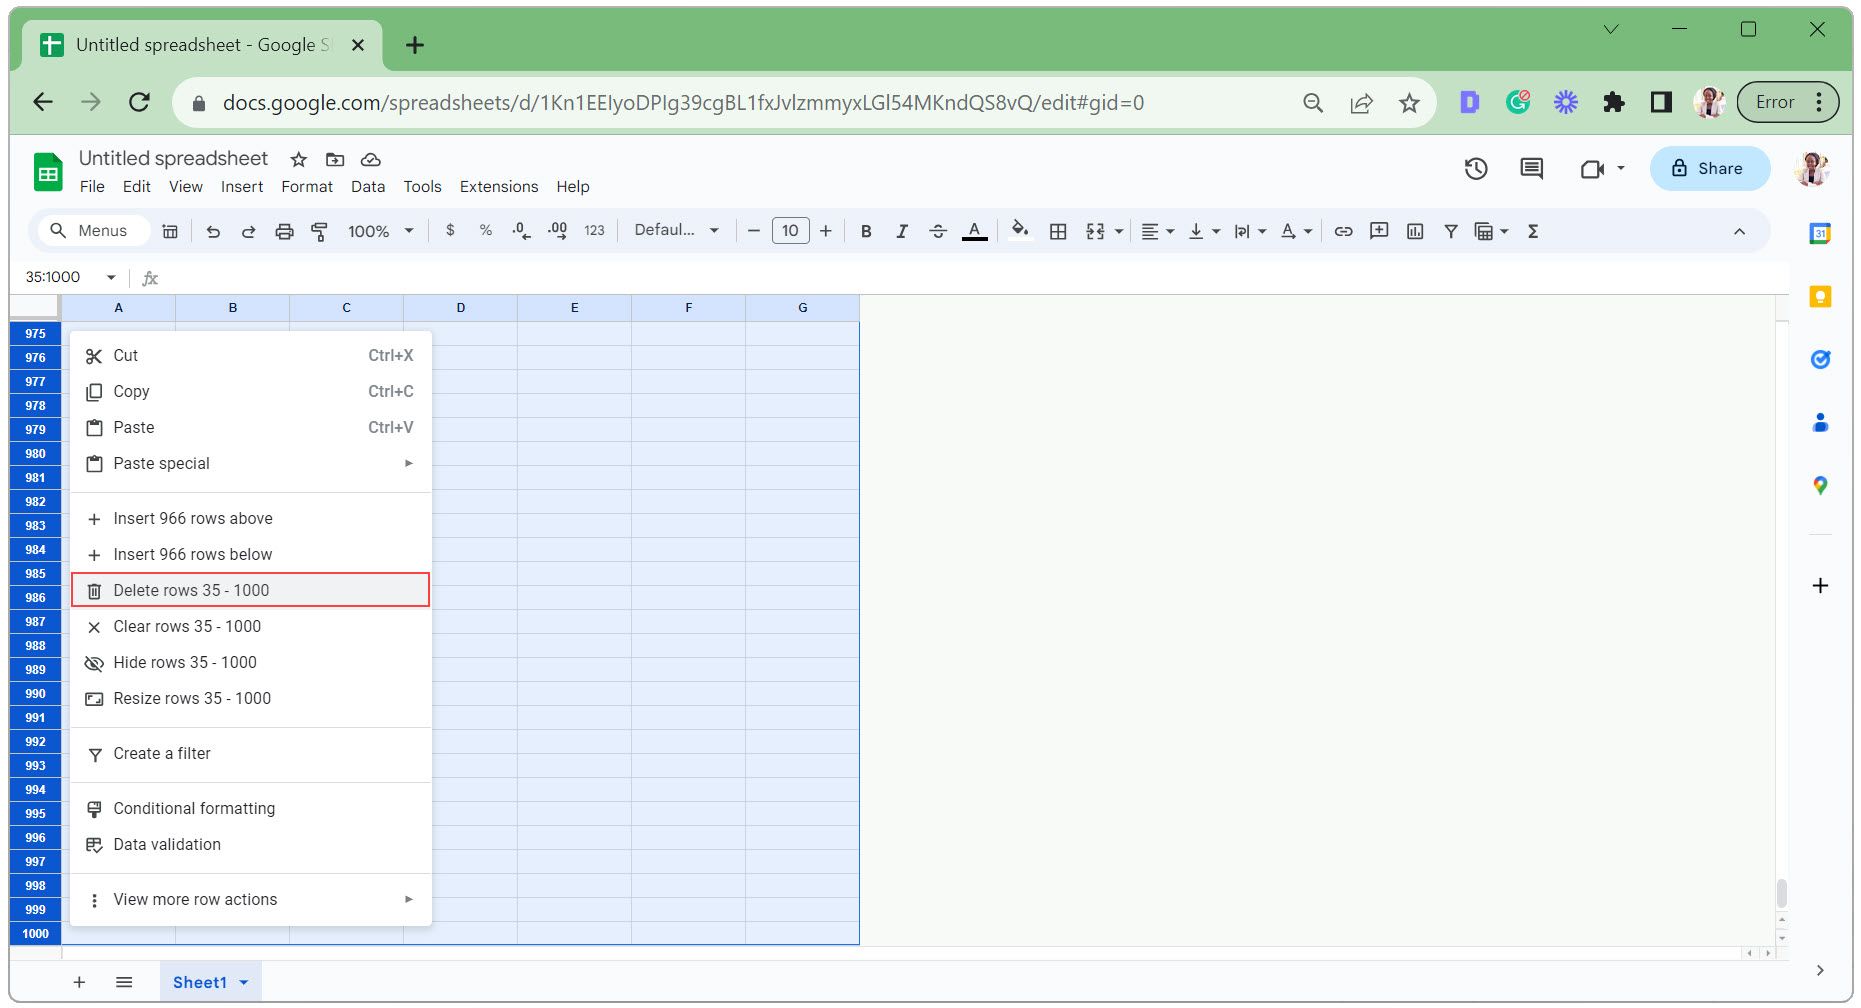Viewport: 1861px width, 1008px height.
Task: Toggle bold formatting
Action: tap(866, 231)
